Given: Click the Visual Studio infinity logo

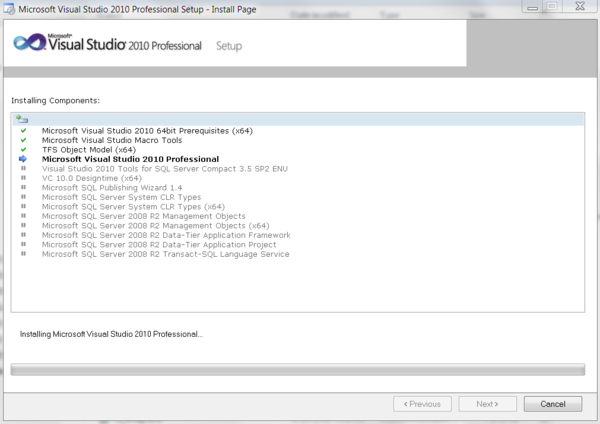Looking at the screenshot, I should point(29,42).
